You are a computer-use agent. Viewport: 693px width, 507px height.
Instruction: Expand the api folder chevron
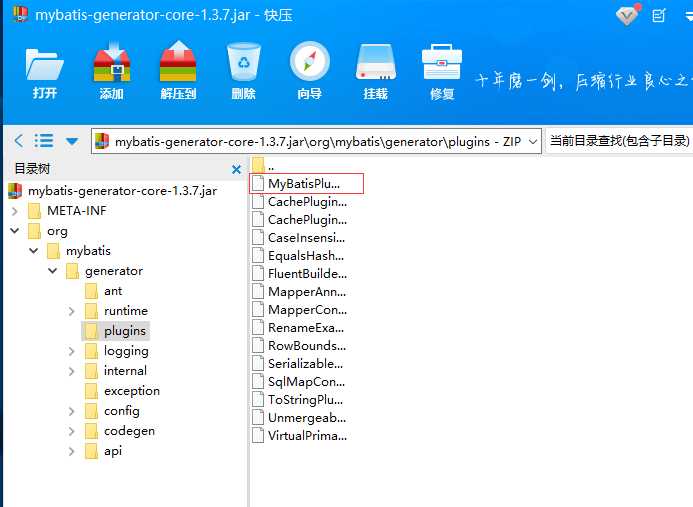coord(72,451)
